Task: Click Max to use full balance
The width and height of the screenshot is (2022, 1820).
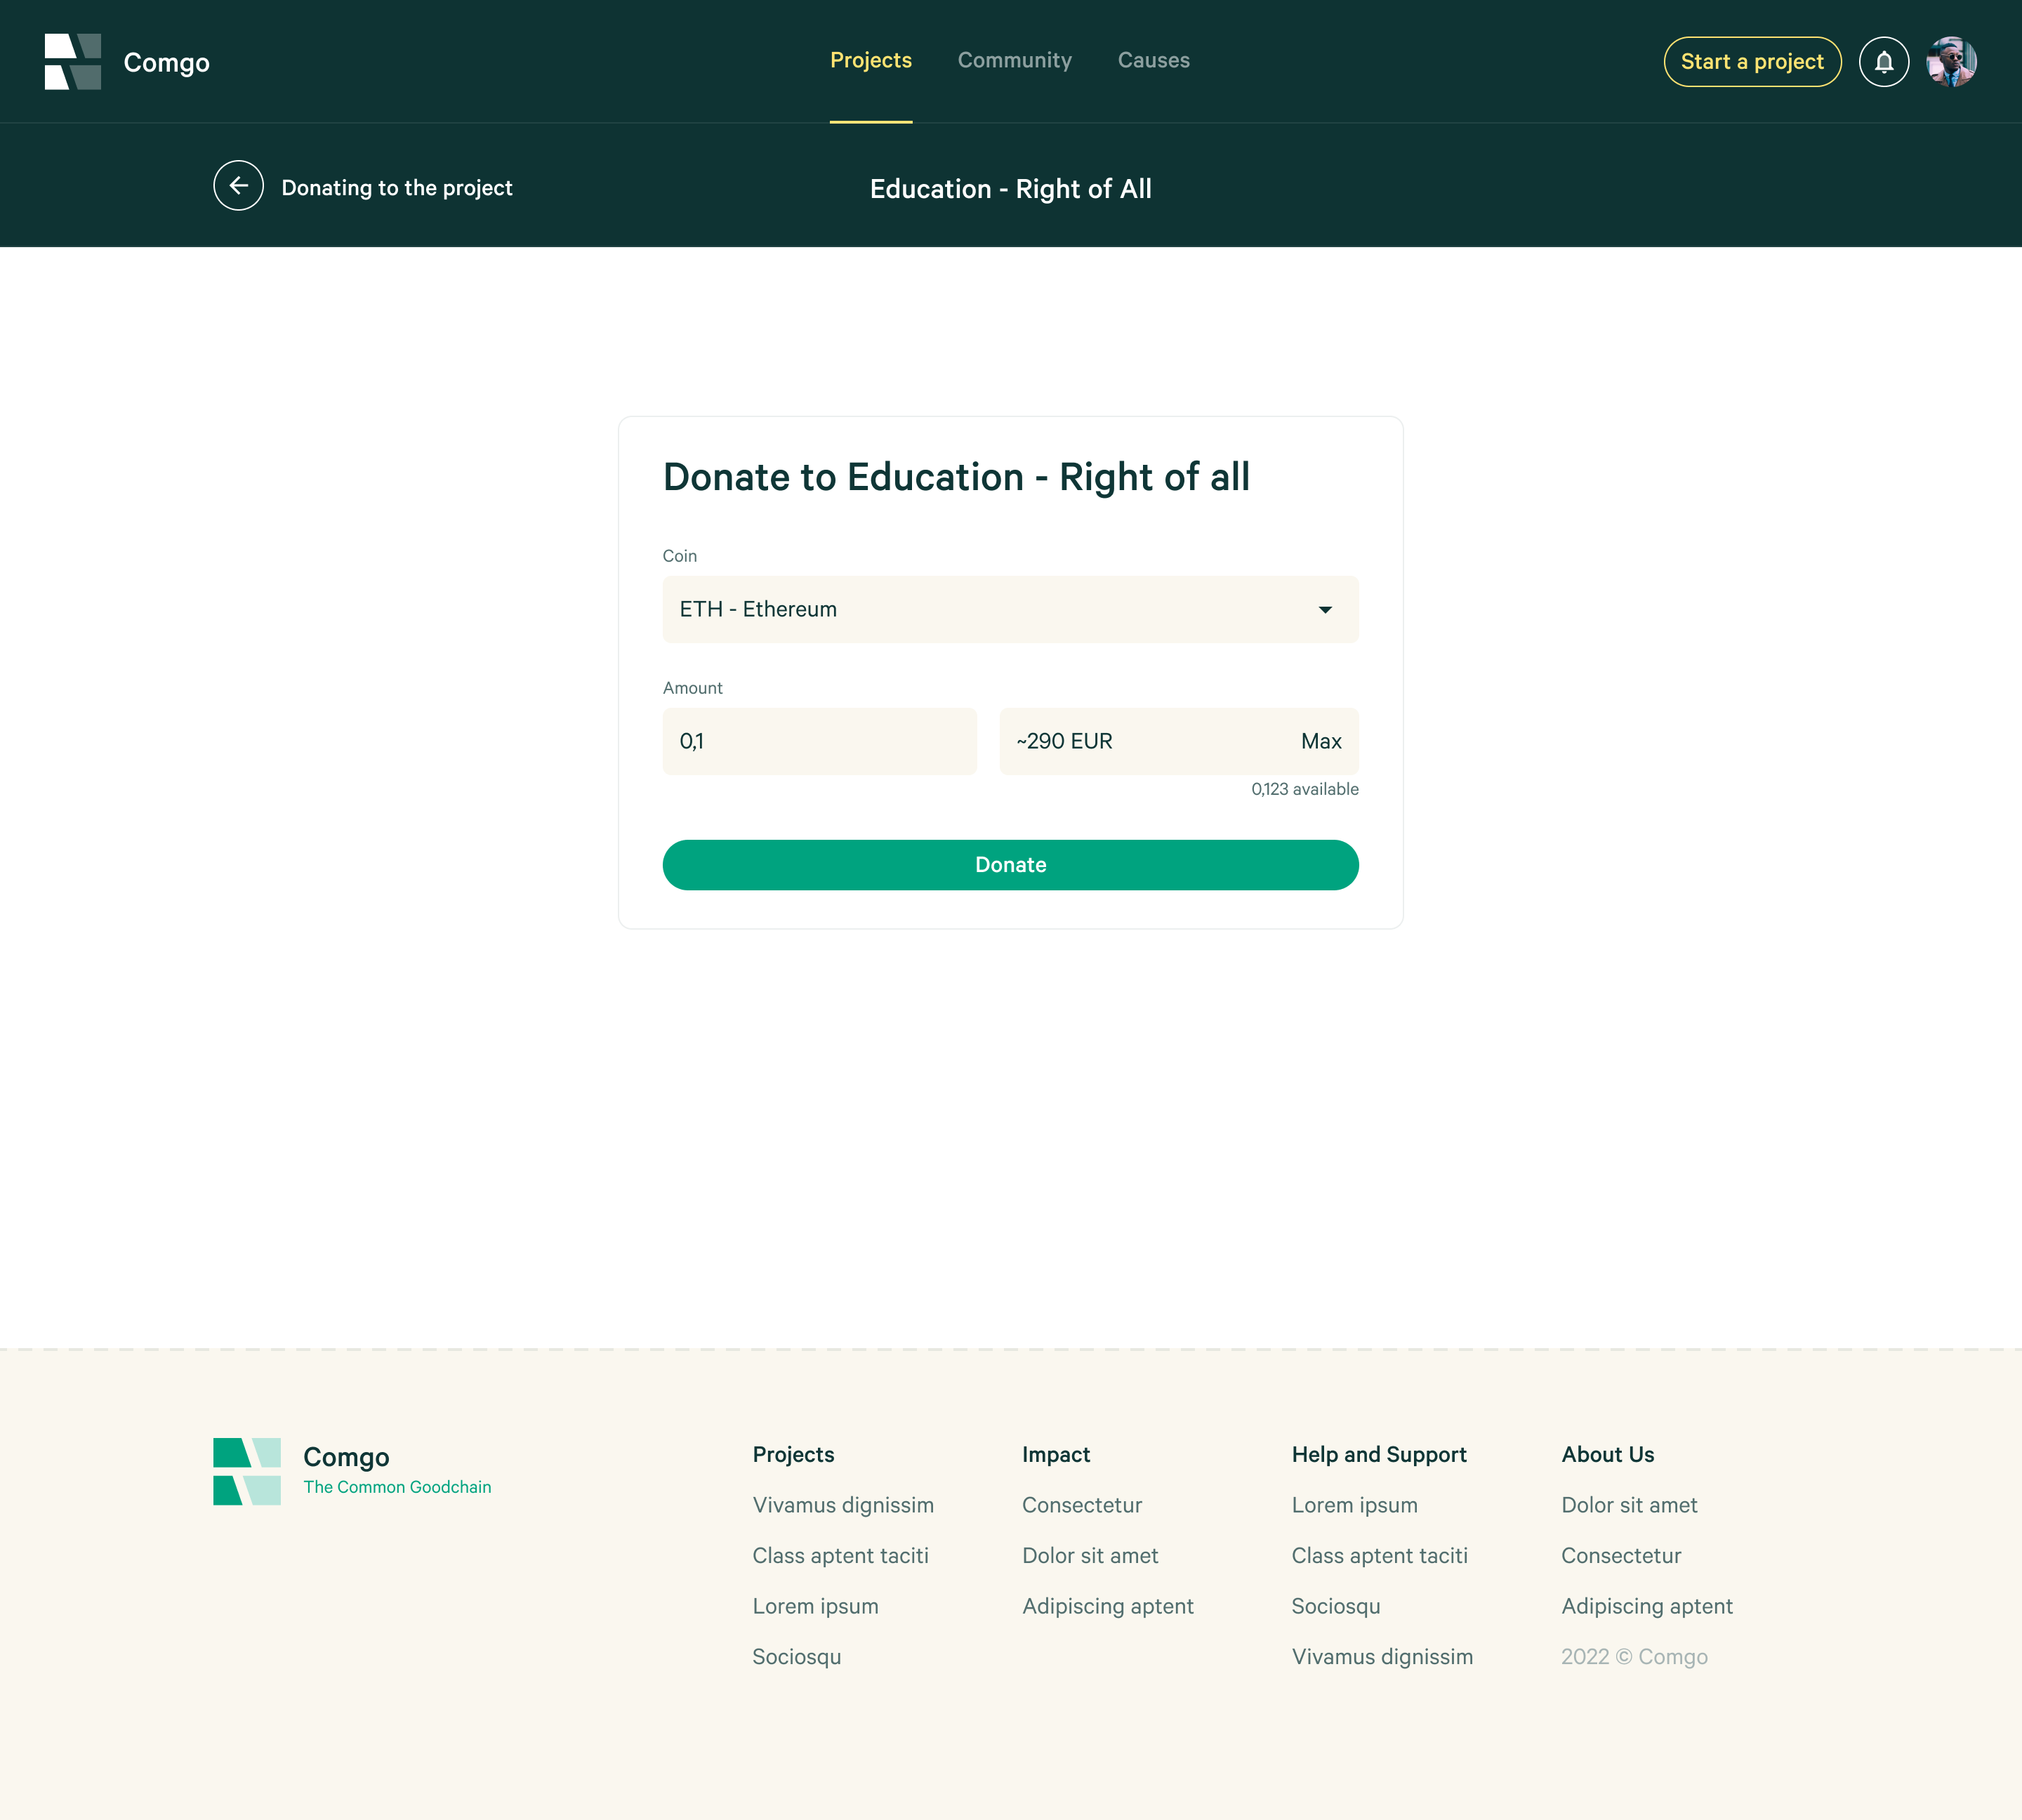Action: click(1320, 742)
